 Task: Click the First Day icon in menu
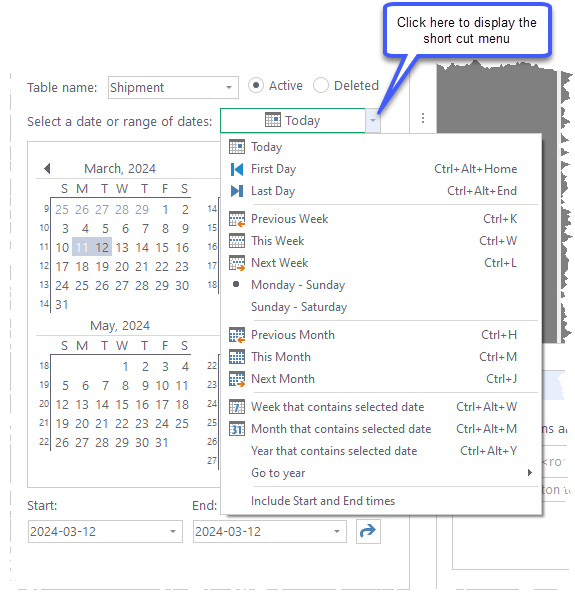coord(237,169)
